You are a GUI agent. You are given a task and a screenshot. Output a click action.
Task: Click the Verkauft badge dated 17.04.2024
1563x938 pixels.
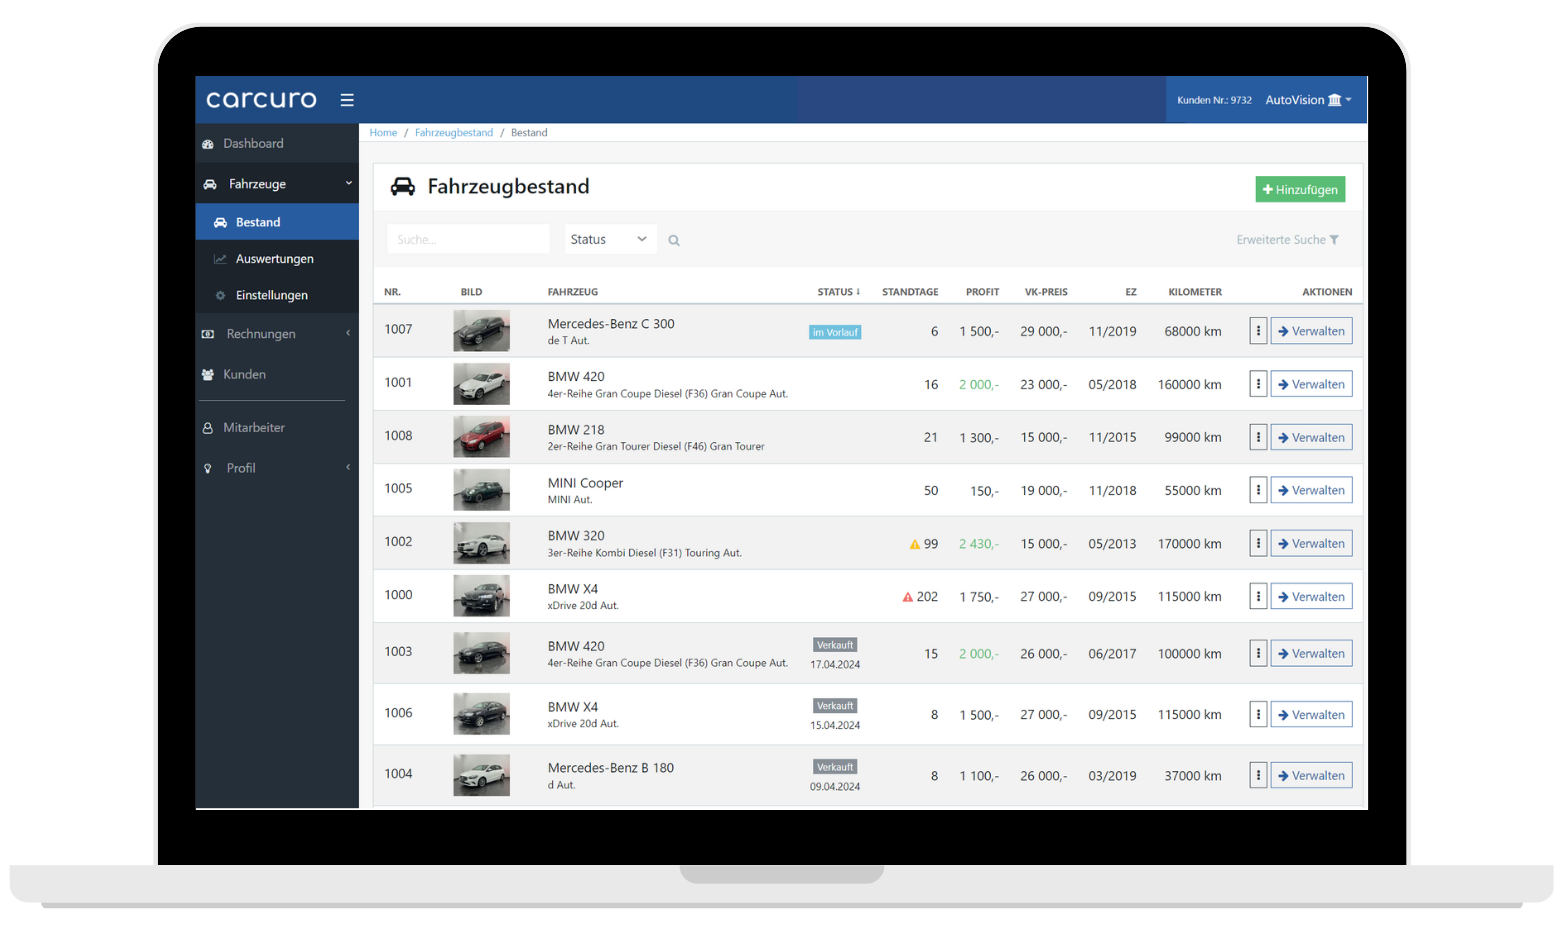click(835, 645)
